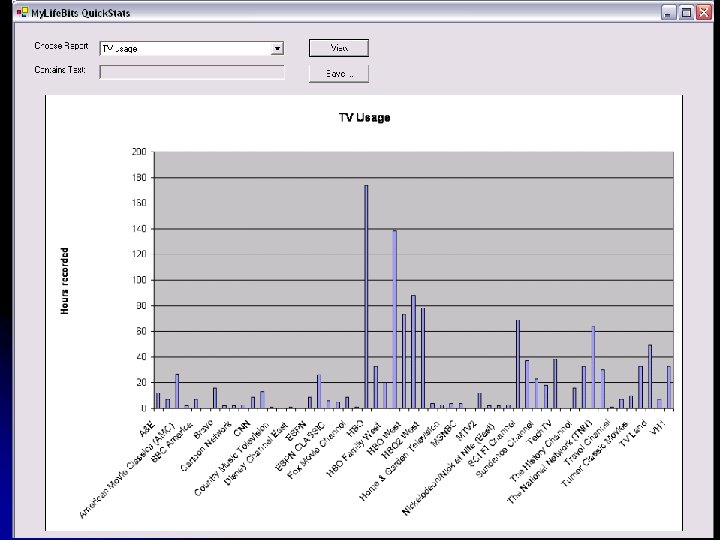The height and width of the screenshot is (540, 720).
Task: Click the Sundance Channel axis label
Action: point(504,449)
